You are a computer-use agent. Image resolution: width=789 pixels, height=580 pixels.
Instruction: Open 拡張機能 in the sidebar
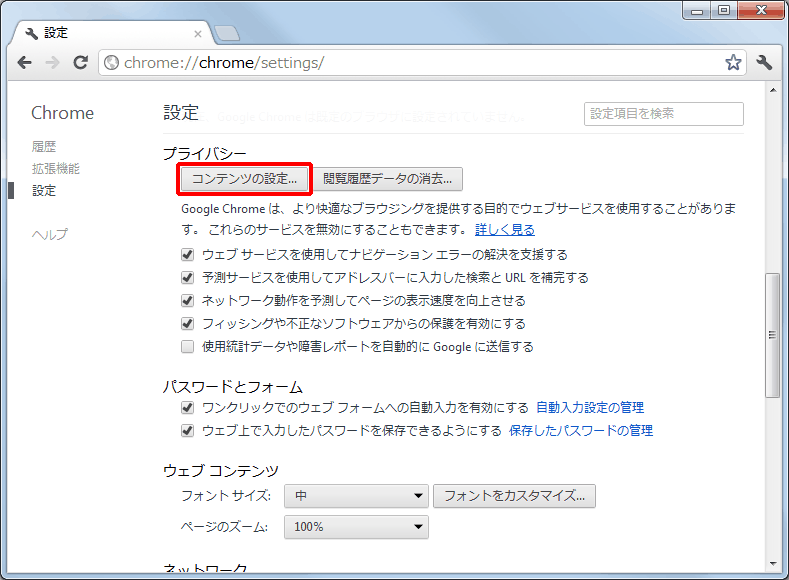[x=56, y=169]
